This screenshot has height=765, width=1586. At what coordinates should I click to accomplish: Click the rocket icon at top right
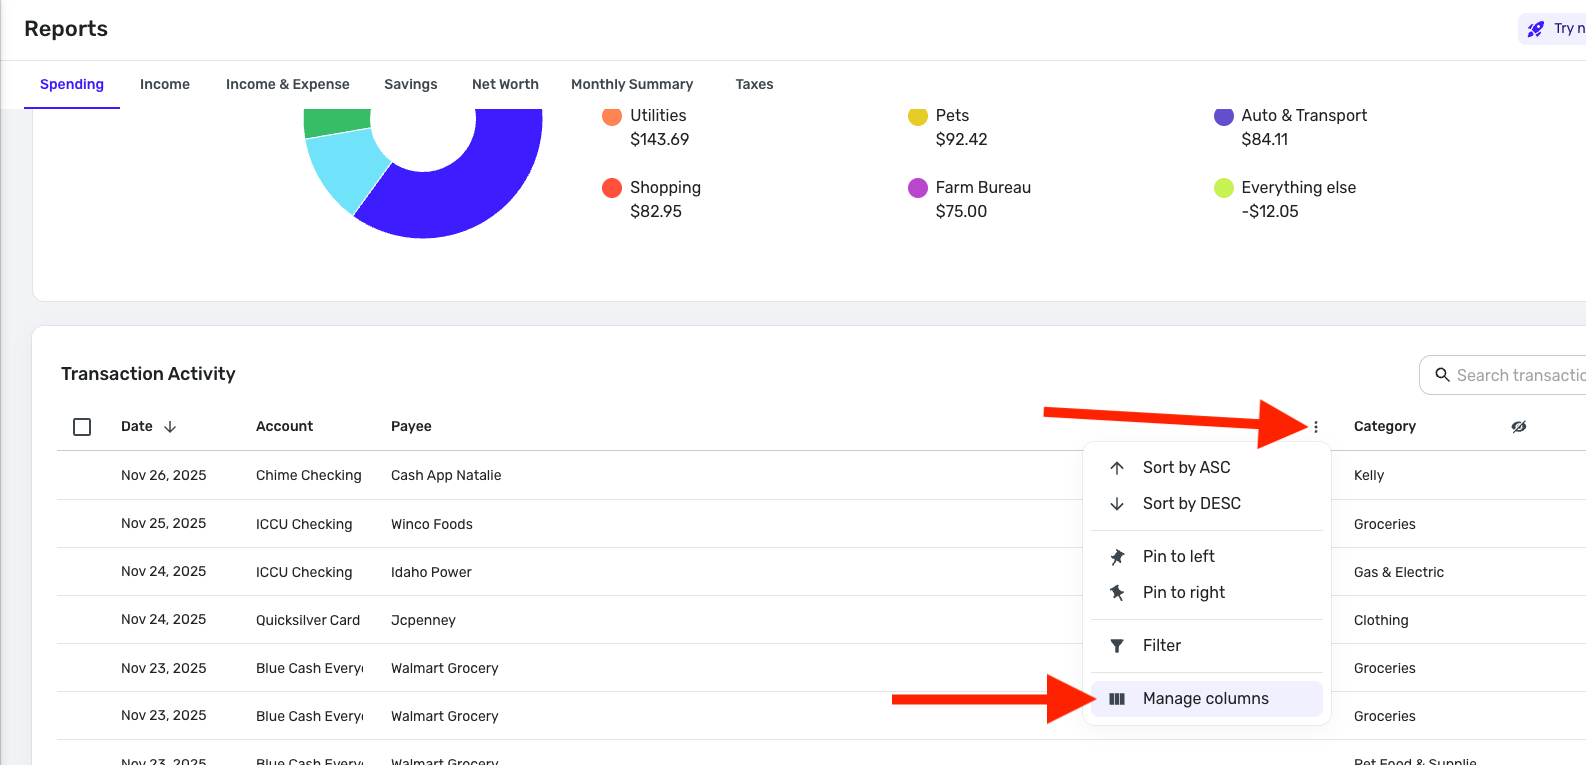point(1536,29)
